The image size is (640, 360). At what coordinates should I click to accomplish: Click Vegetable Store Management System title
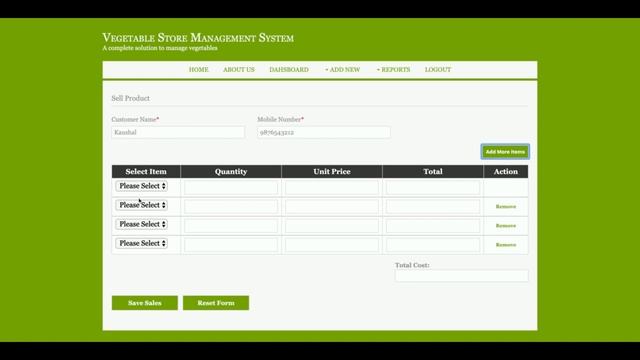pyautogui.click(x=198, y=38)
